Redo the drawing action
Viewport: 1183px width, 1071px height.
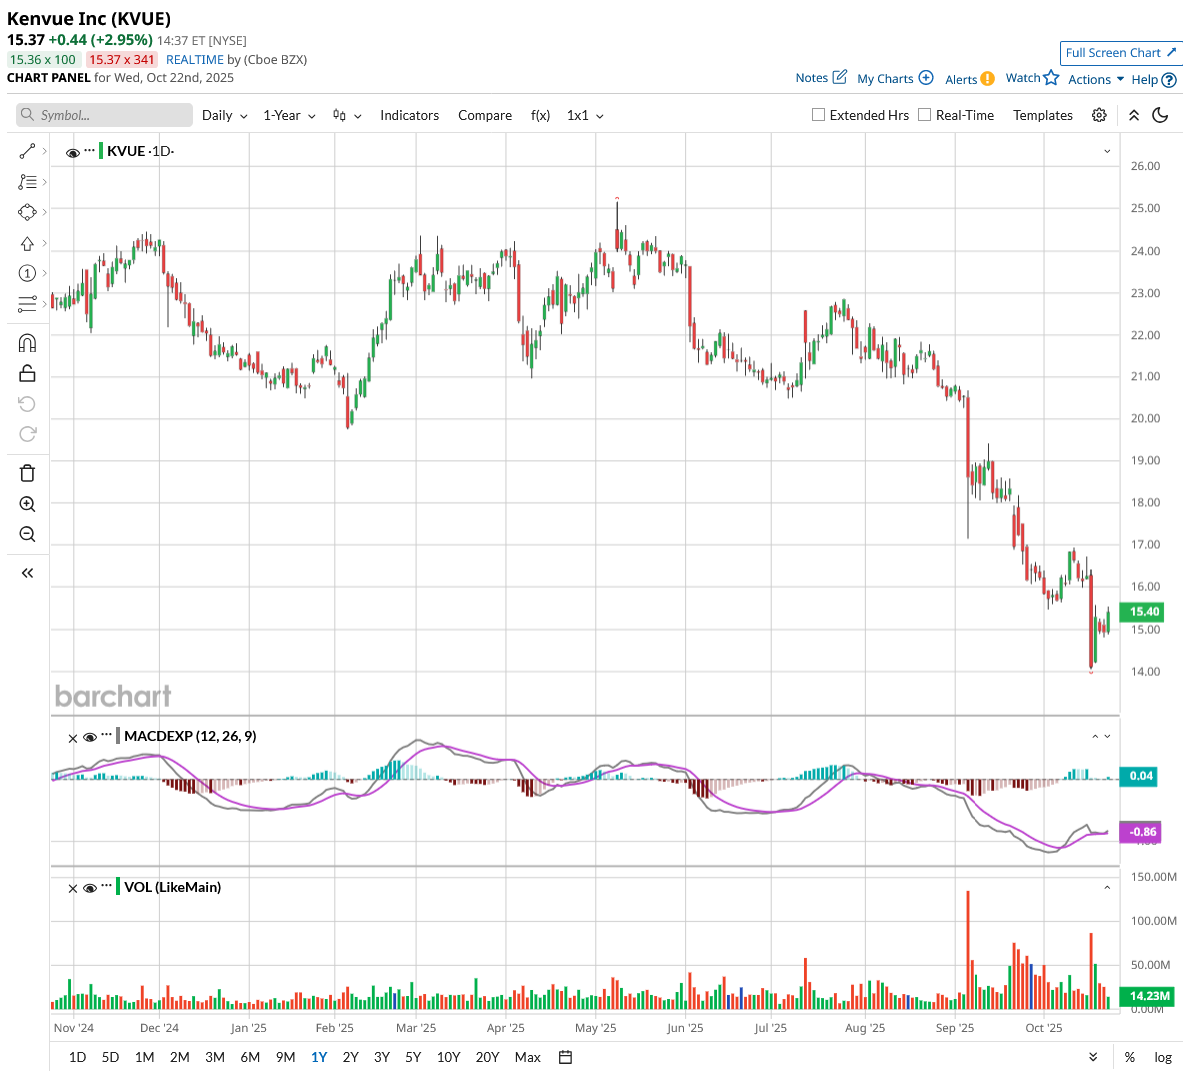tap(27, 434)
